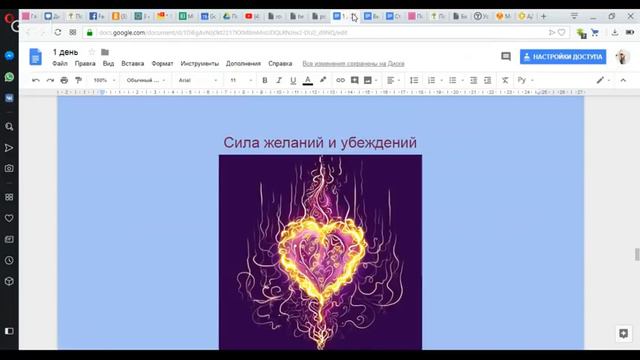Increase the paragraph indent
This screenshot has height=360, width=640.
point(487,80)
